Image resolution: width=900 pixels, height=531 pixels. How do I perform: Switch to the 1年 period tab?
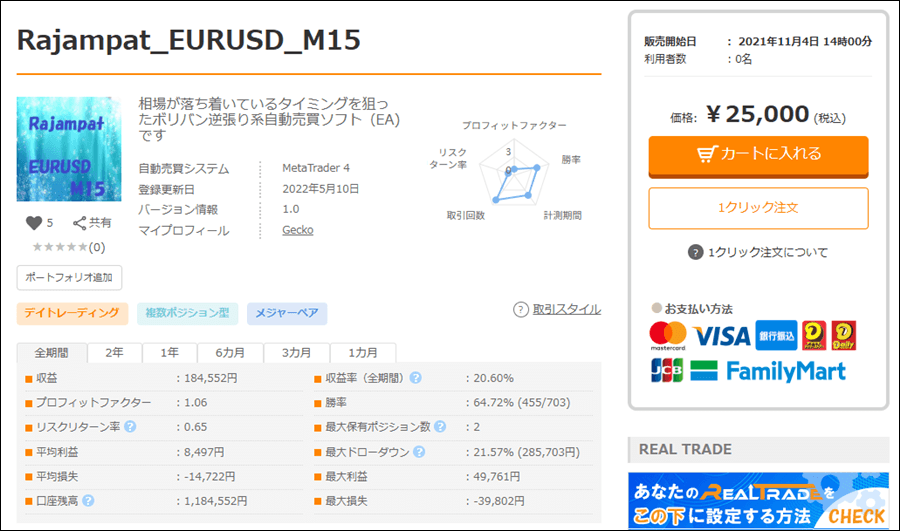point(169,353)
